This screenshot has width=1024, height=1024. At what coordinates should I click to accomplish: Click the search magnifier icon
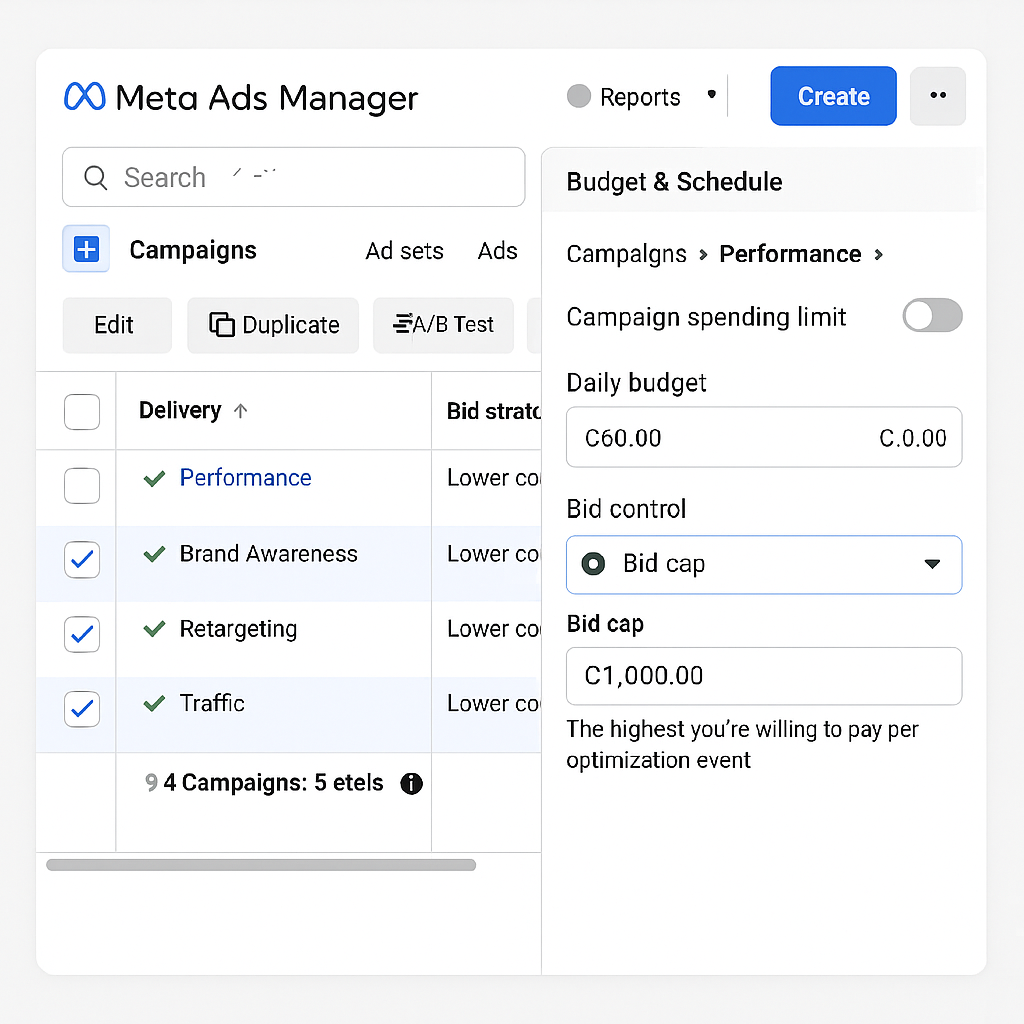pos(96,178)
